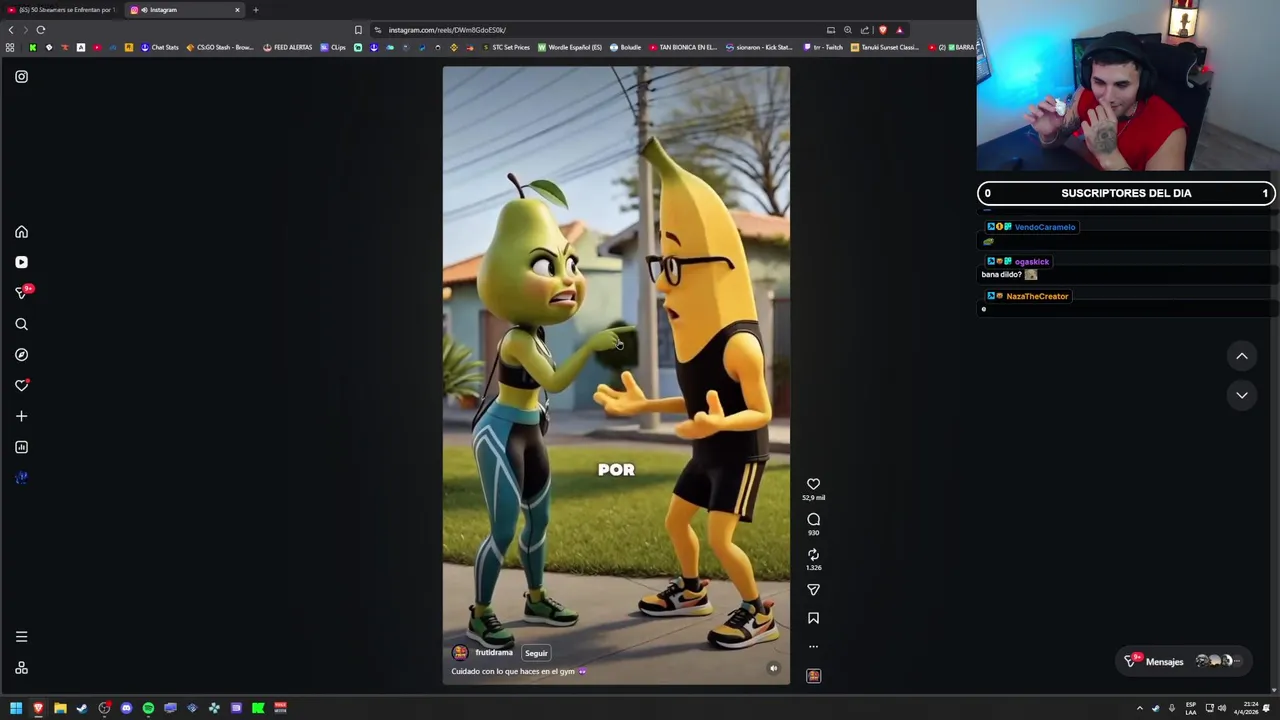Open File Explorer from the taskbar
The height and width of the screenshot is (720, 1280).
[60, 708]
